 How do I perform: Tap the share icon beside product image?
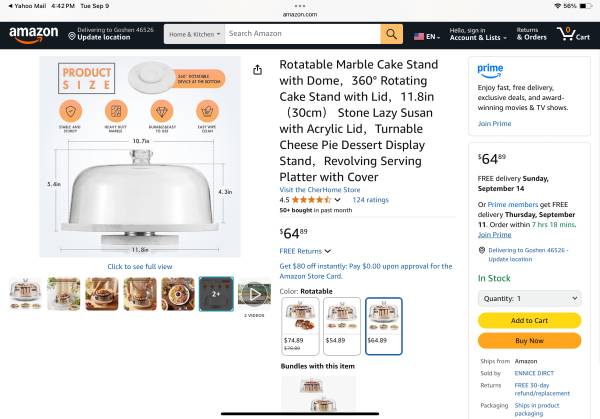point(258,70)
